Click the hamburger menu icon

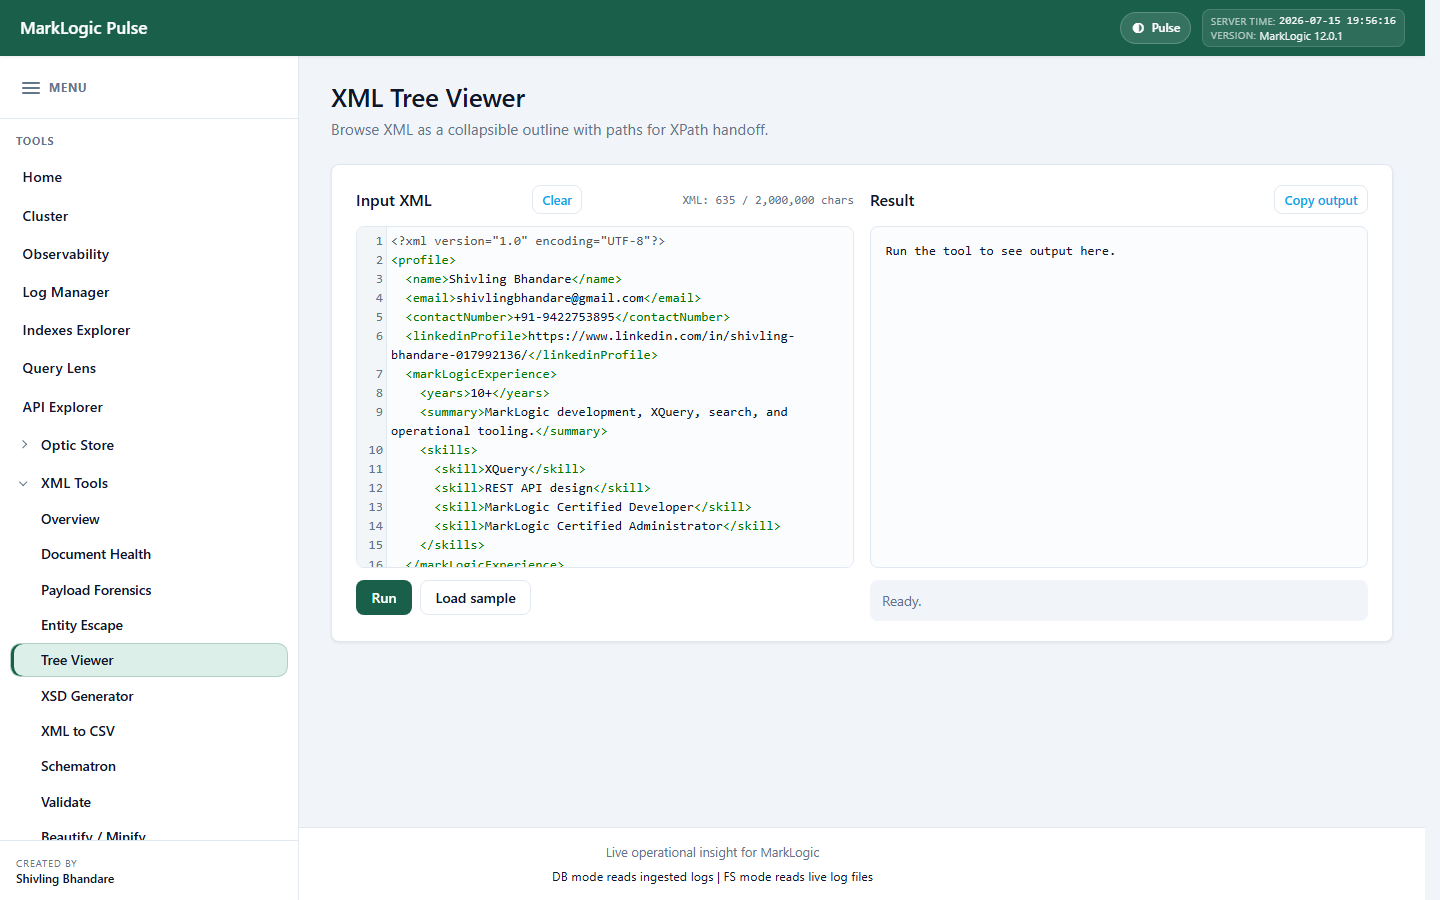click(x=31, y=88)
